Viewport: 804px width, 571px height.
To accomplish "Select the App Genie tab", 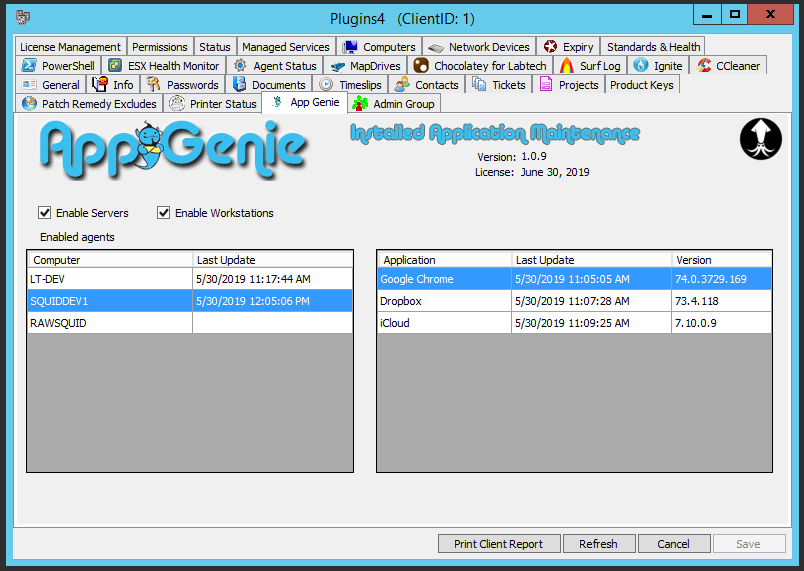I will coord(305,103).
